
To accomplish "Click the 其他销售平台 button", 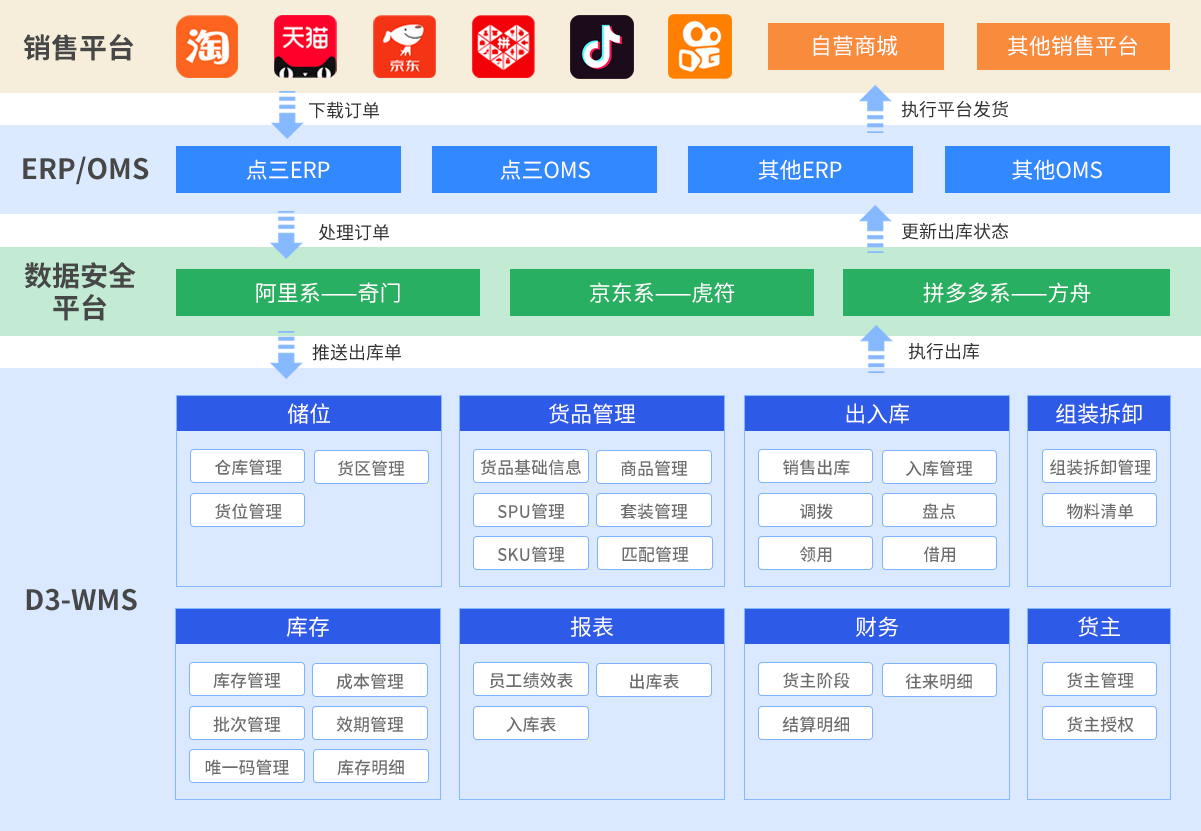I will click(x=1073, y=46).
